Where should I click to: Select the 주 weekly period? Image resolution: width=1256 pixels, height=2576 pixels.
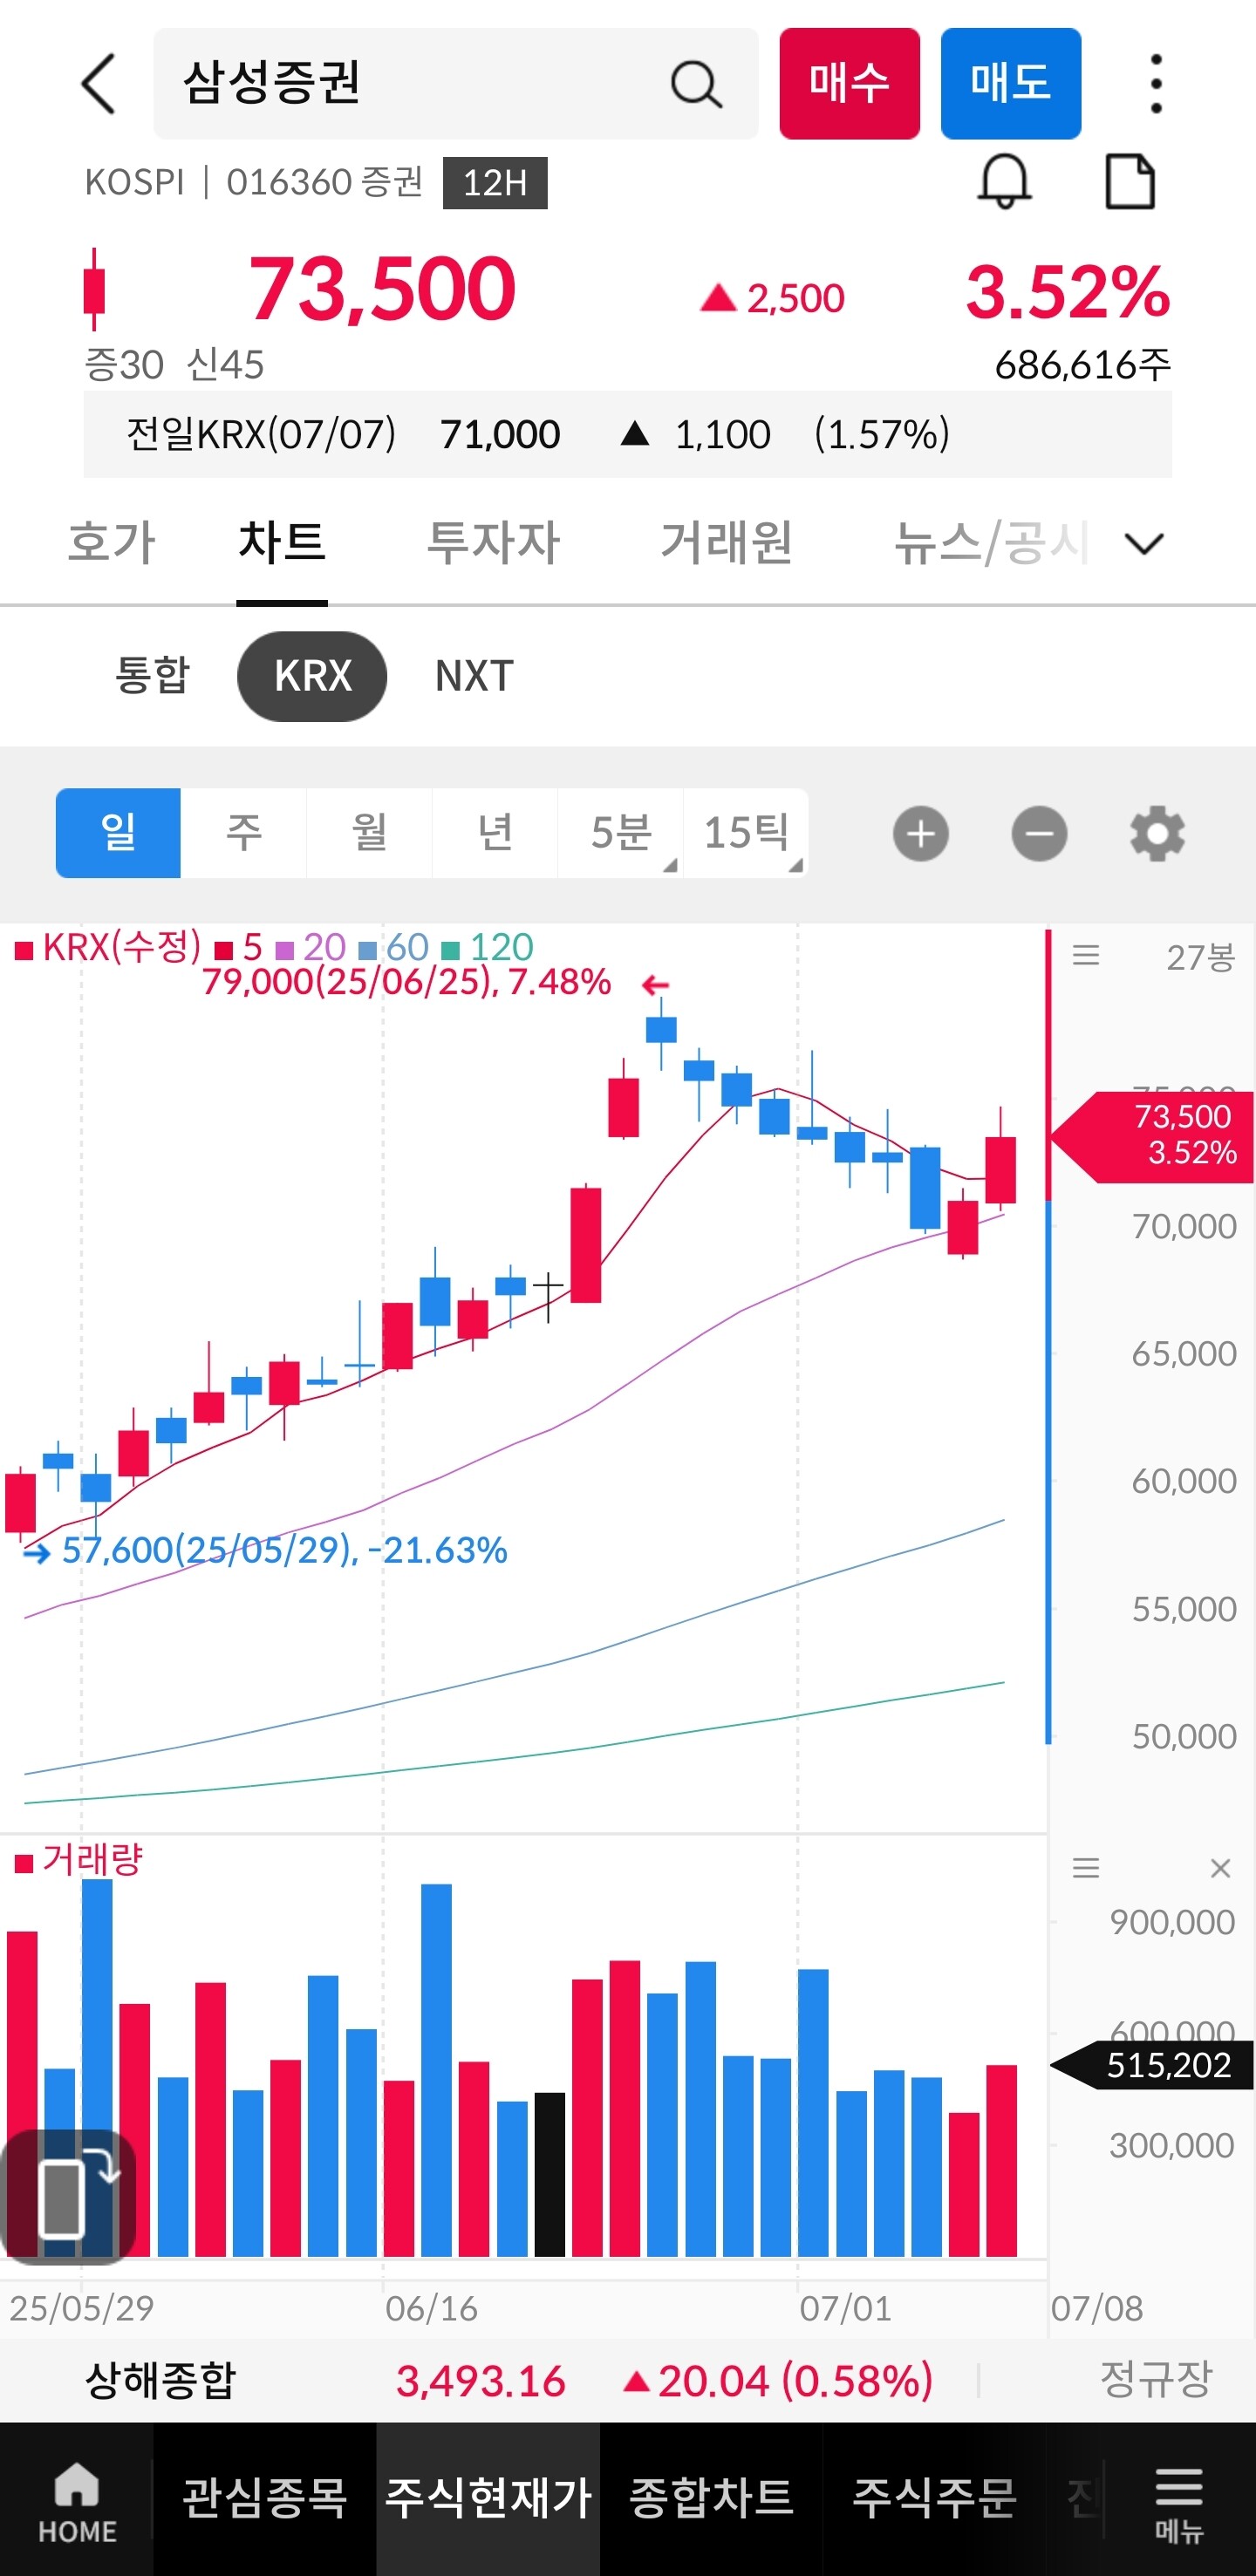pyautogui.click(x=244, y=832)
